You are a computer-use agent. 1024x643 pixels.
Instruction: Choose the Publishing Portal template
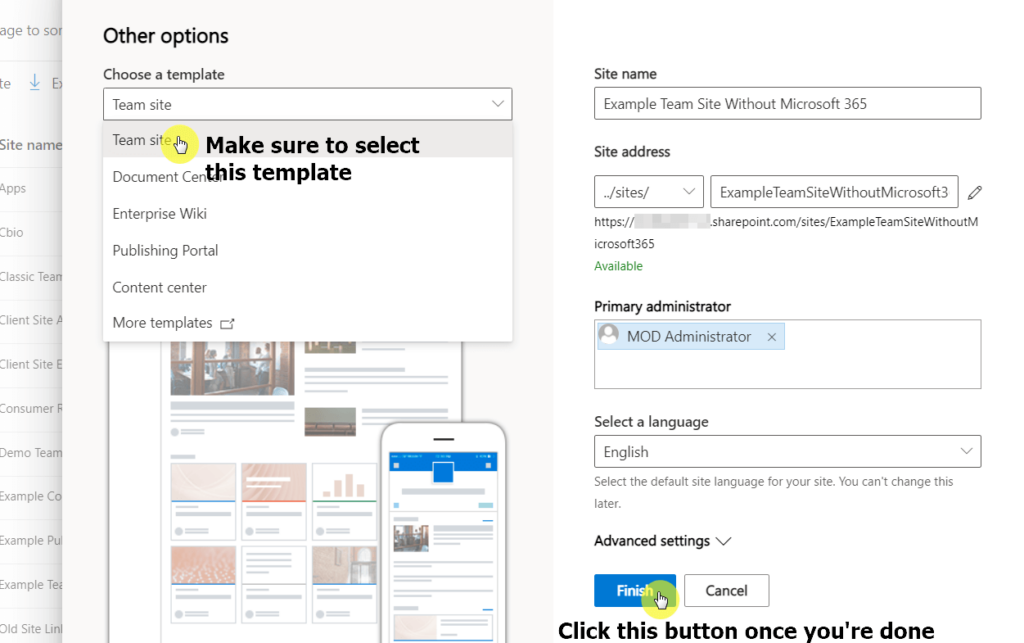tap(307, 251)
